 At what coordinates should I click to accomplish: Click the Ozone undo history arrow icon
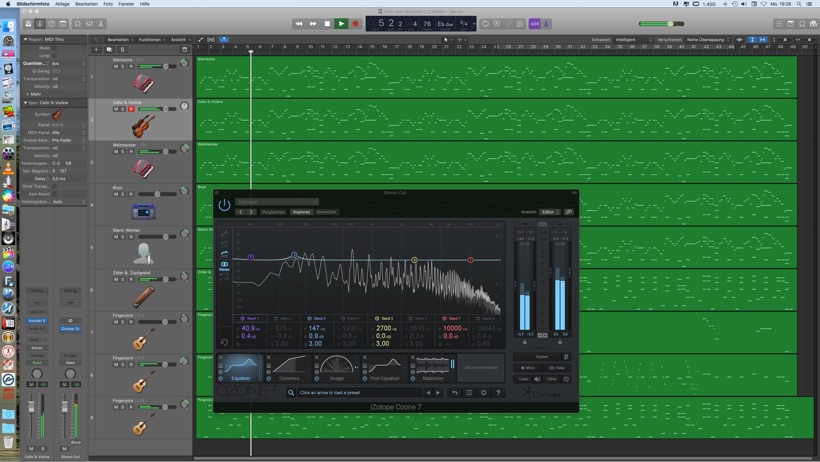pos(454,392)
